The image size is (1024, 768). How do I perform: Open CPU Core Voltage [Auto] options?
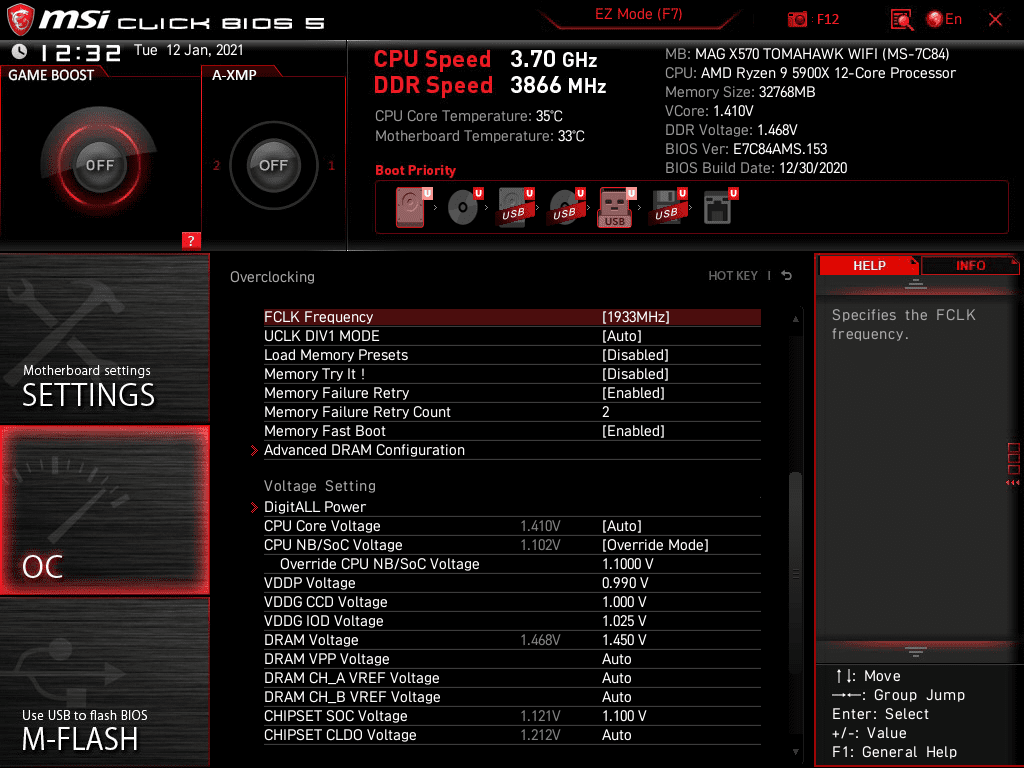point(512,526)
